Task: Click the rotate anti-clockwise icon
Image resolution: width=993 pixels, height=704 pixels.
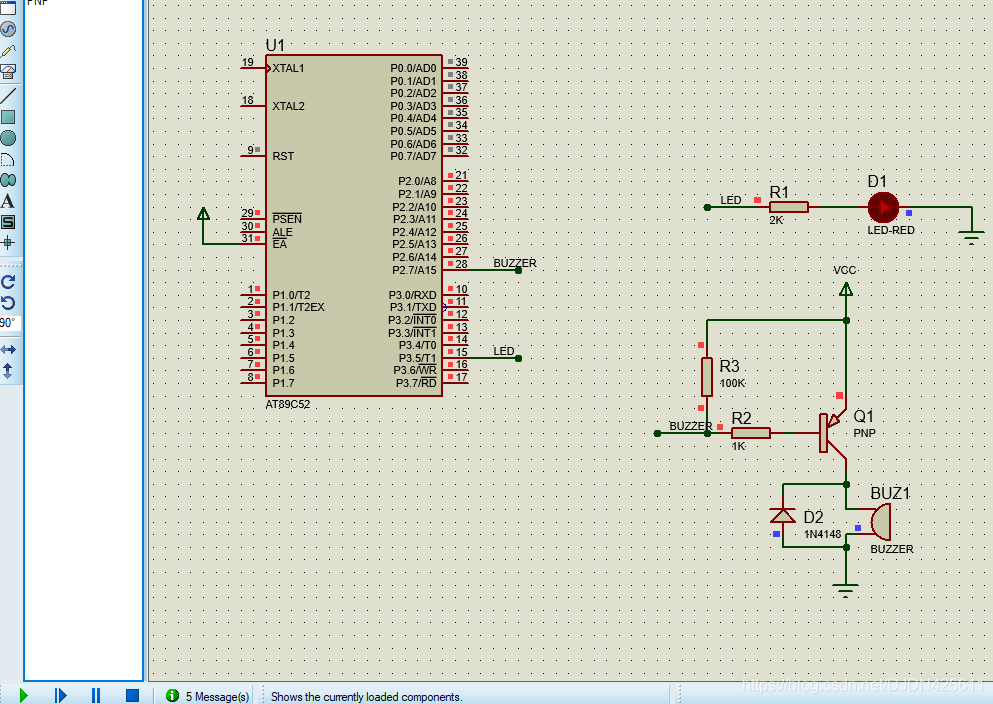Action: [8, 303]
